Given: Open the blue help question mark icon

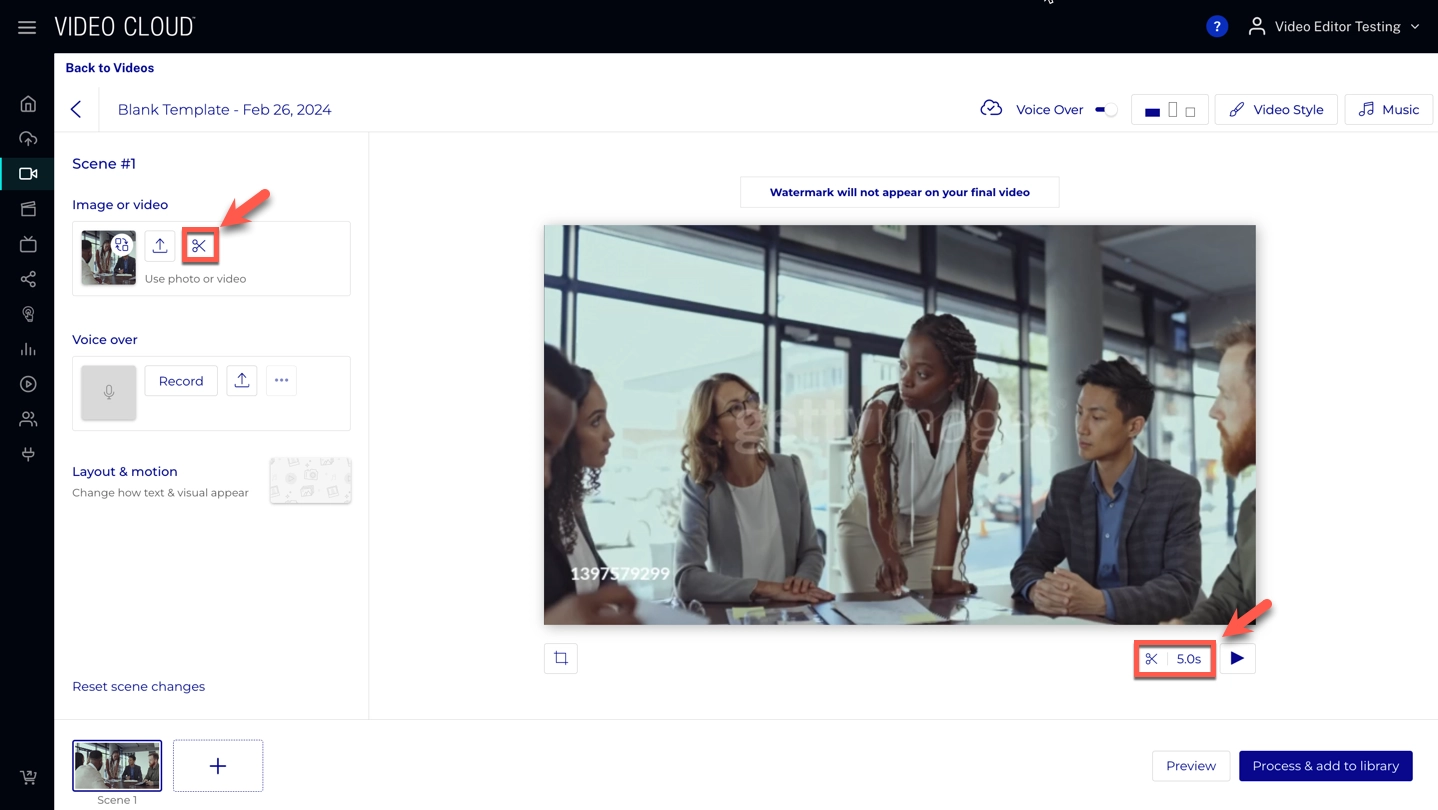Looking at the screenshot, I should click(1216, 27).
